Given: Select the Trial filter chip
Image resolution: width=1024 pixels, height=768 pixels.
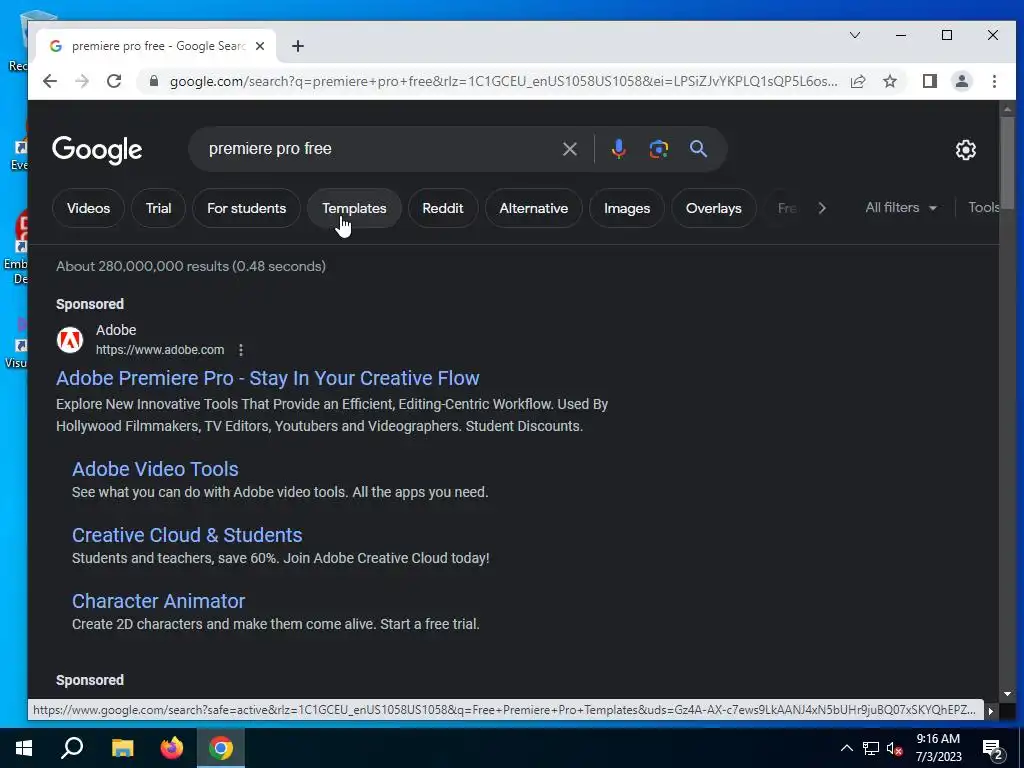Looking at the screenshot, I should pyautogui.click(x=158, y=208).
